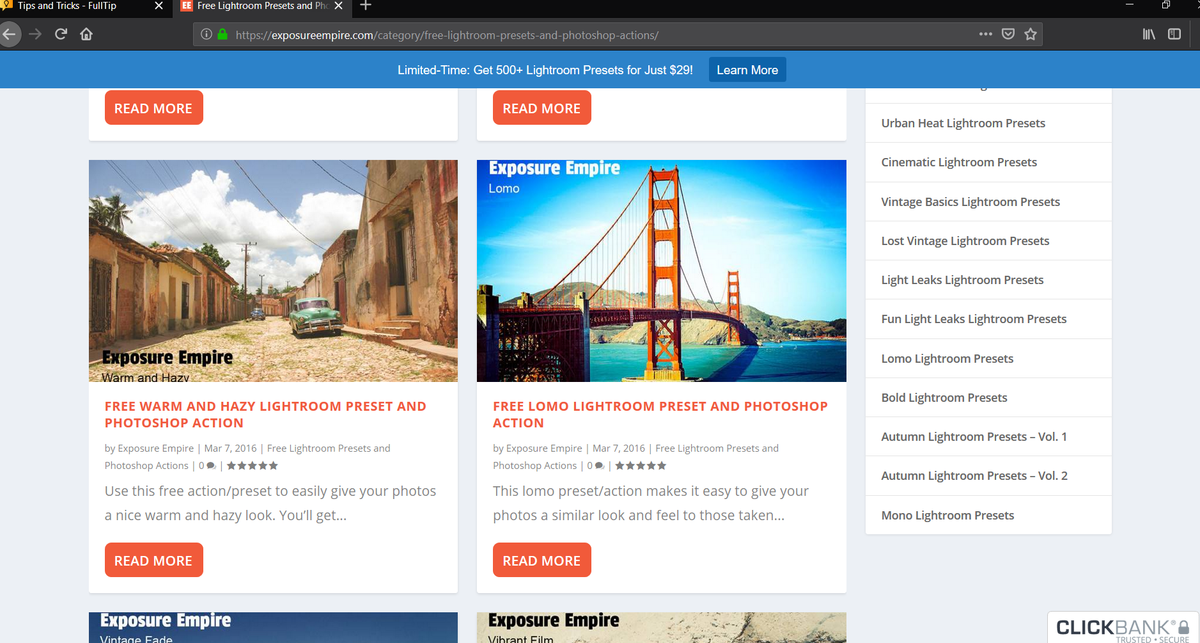Click the site information icon in address bar
Screen dimensions: 1200x643
pos(206,35)
